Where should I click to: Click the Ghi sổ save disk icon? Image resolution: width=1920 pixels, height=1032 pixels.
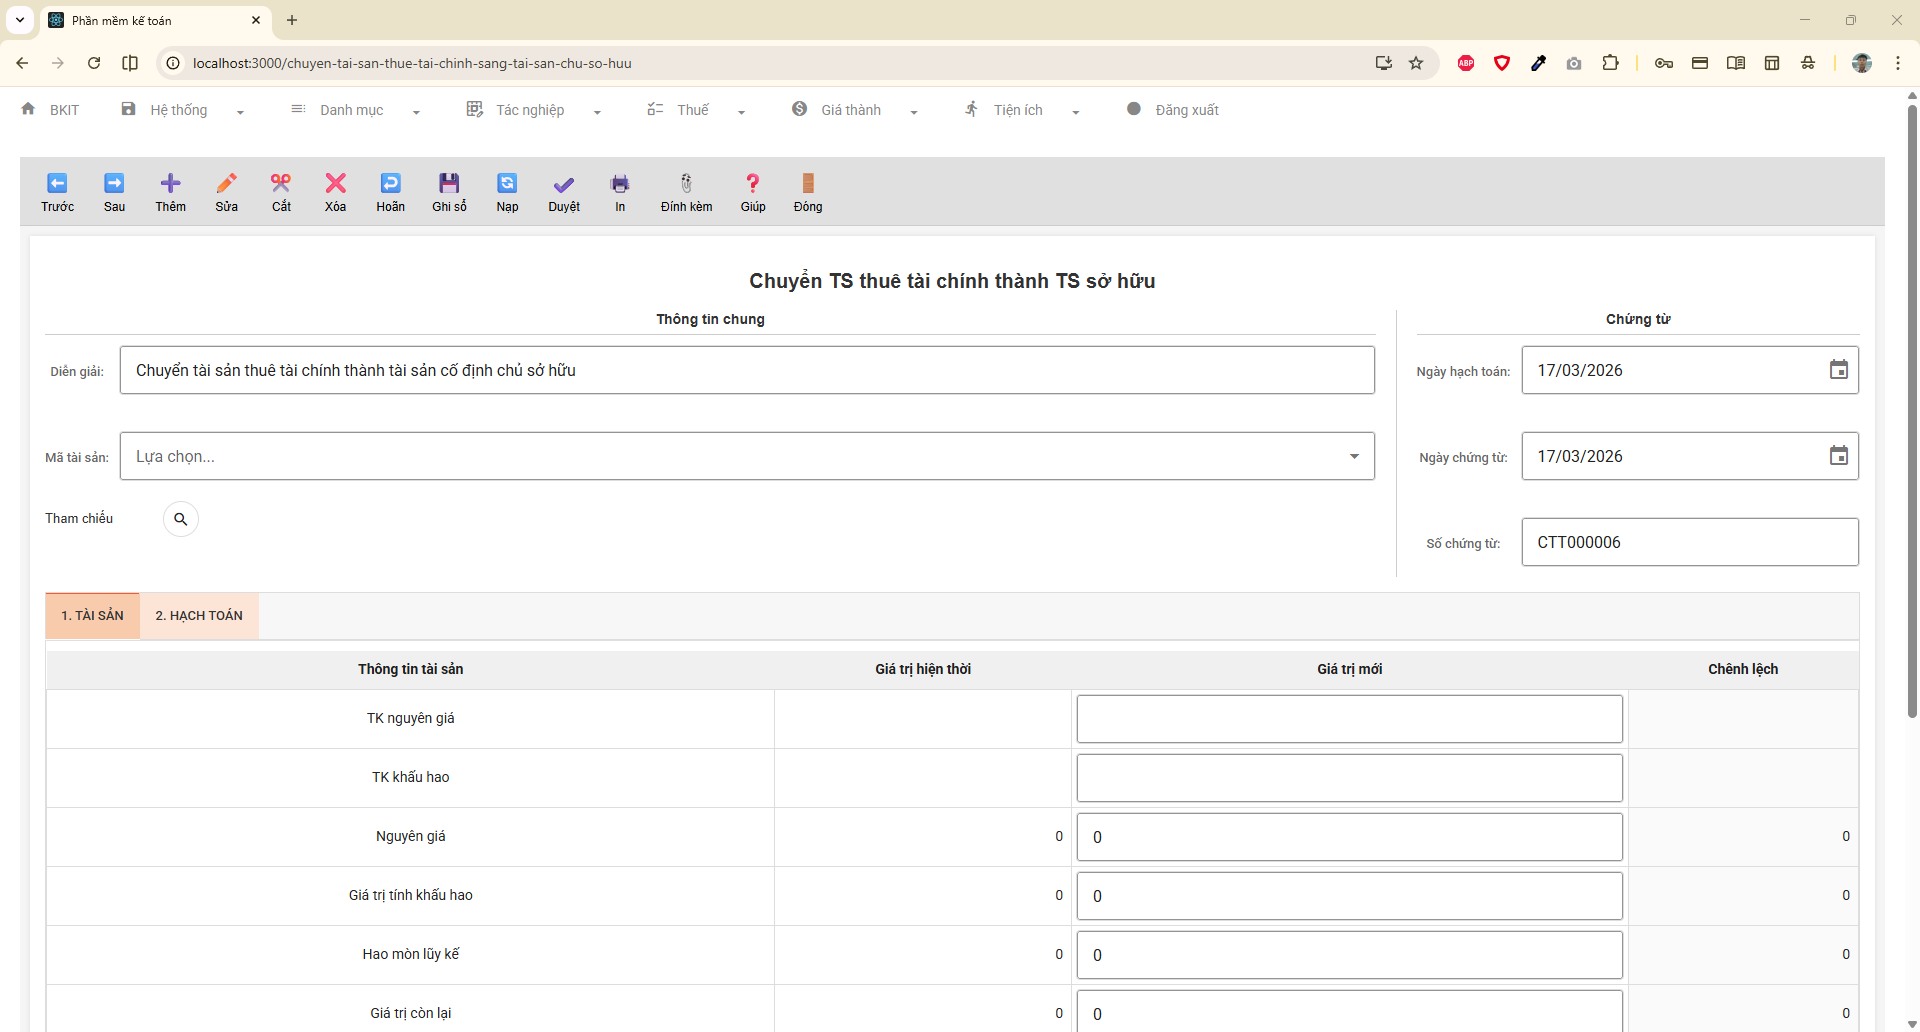click(449, 184)
